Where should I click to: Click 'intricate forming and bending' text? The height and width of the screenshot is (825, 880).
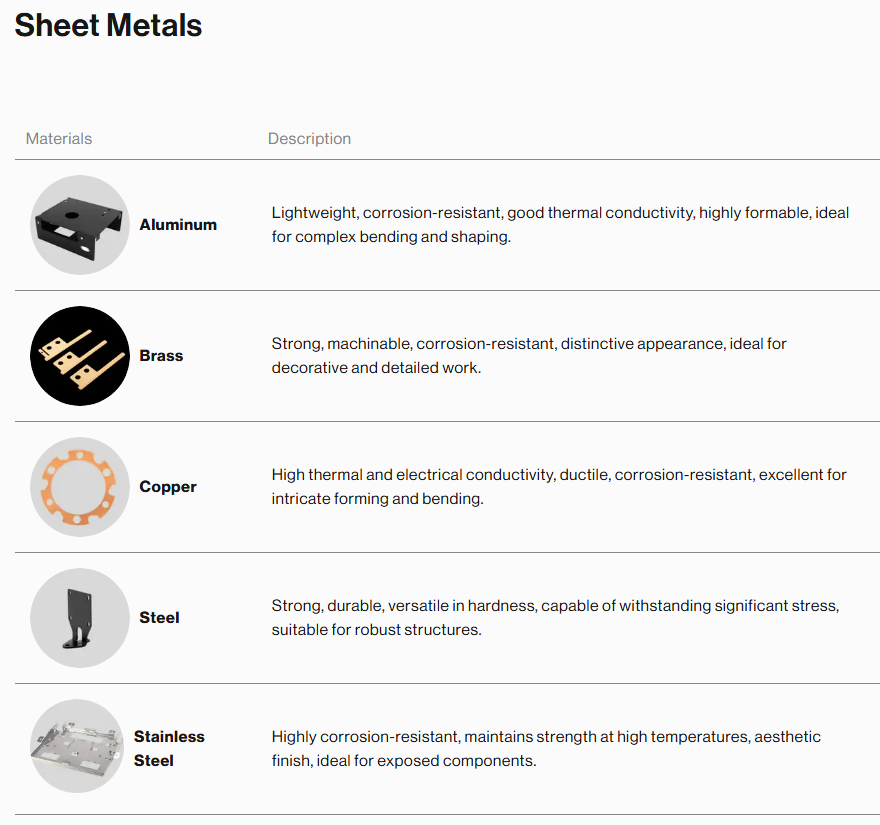click(377, 499)
